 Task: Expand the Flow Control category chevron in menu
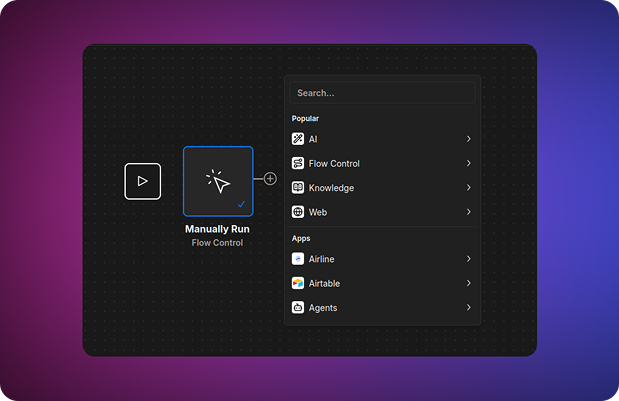[468, 163]
